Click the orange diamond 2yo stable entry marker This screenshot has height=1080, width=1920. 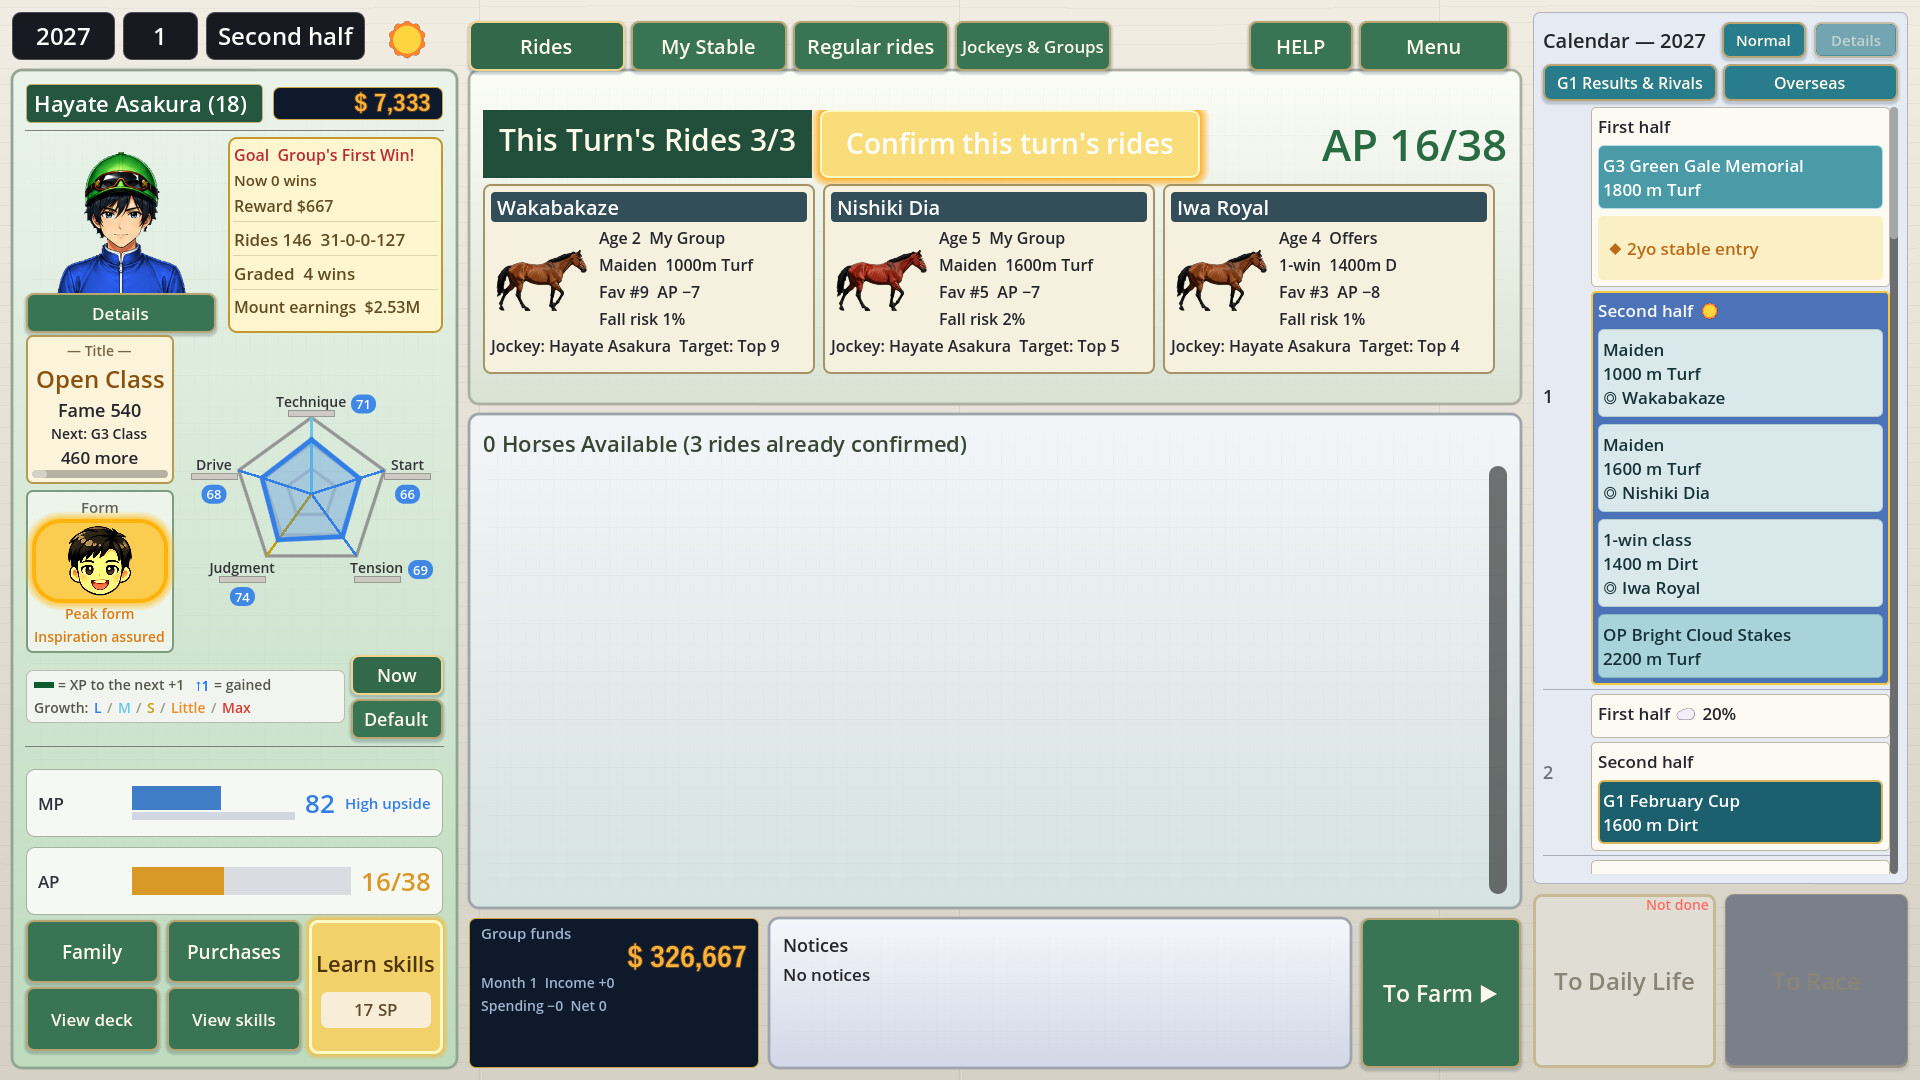(1615, 249)
